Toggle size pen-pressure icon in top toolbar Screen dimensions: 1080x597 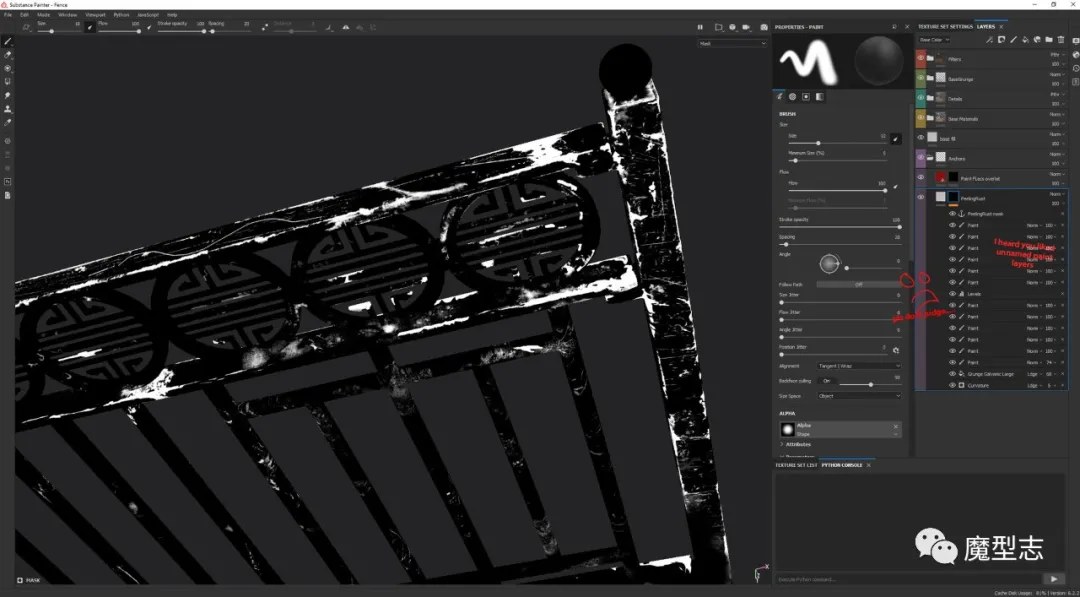pos(90,28)
